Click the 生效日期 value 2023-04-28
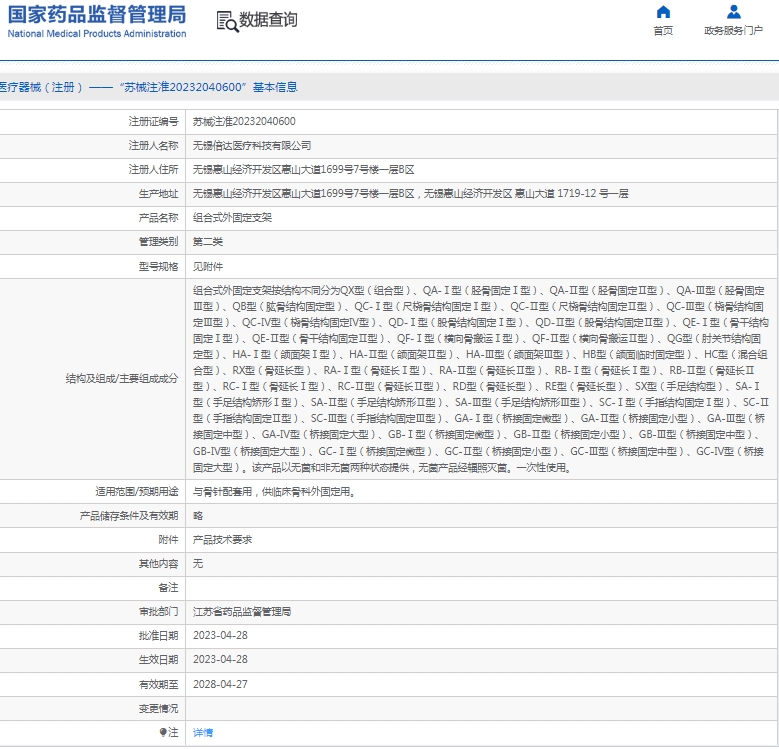This screenshot has height=749, width=779. (x=220, y=660)
